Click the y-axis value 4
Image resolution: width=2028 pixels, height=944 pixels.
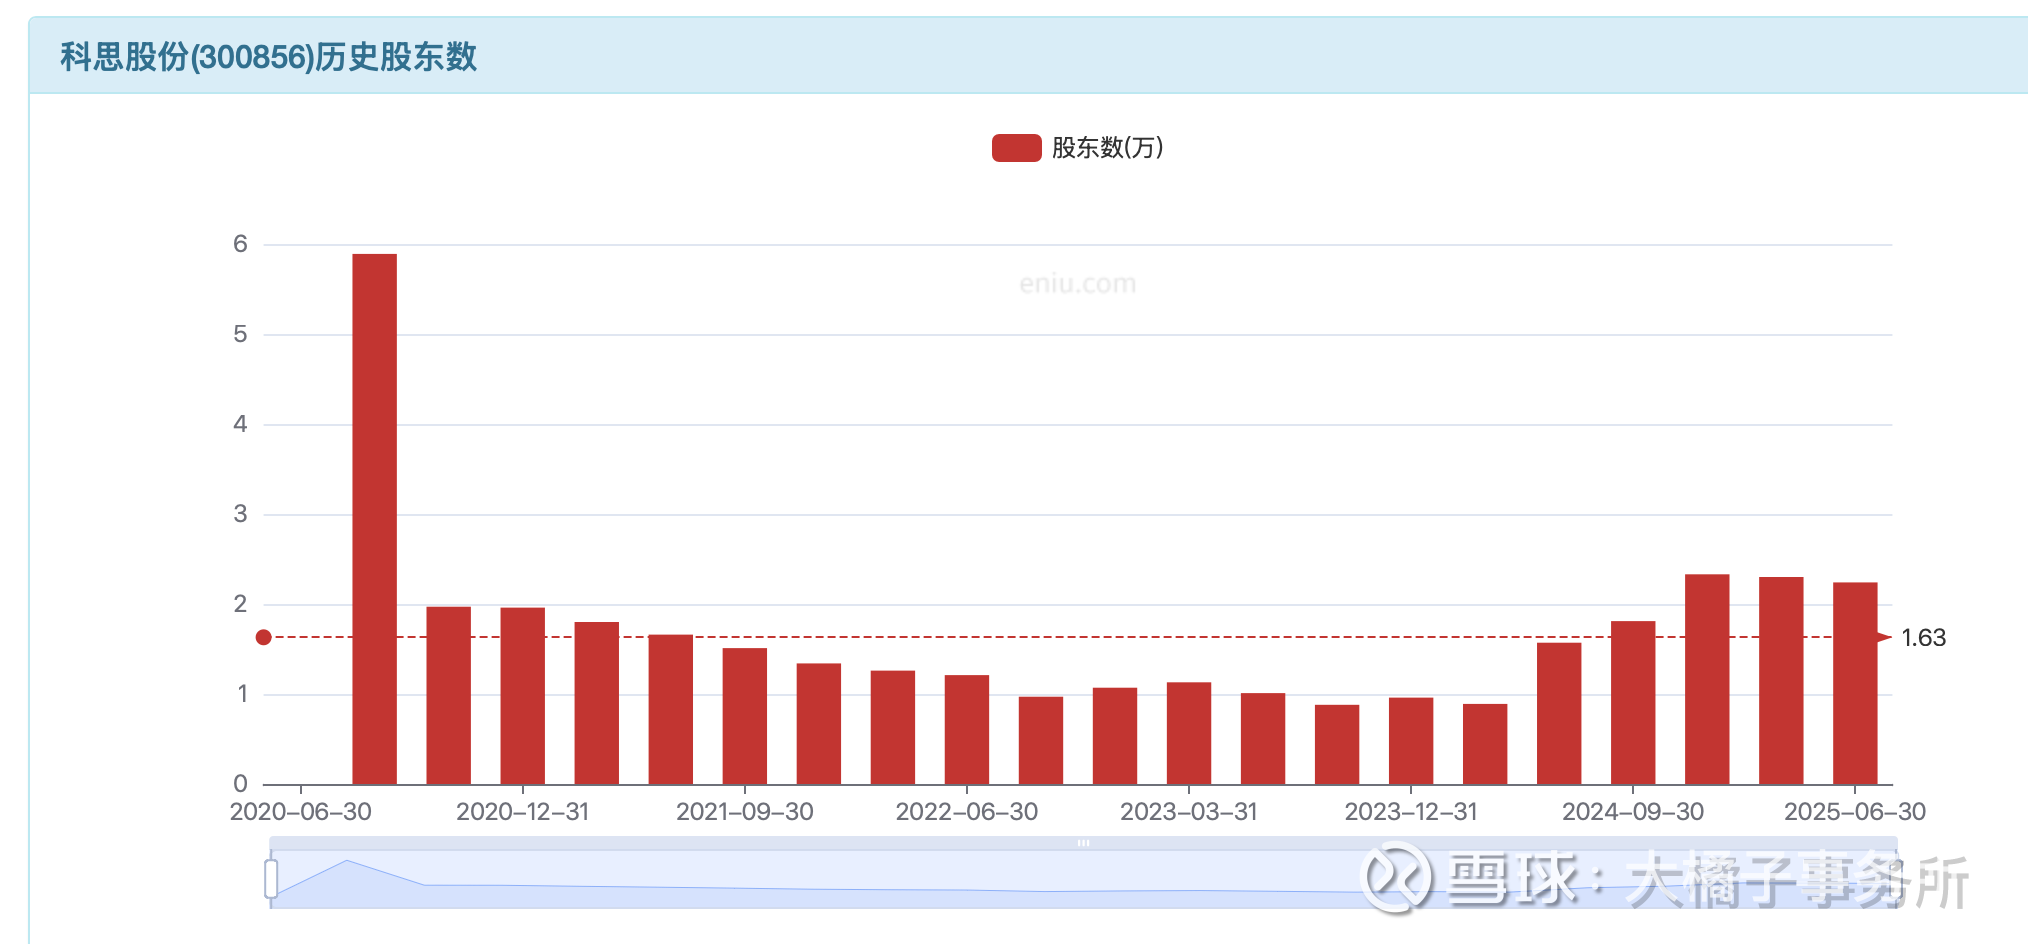[240, 424]
